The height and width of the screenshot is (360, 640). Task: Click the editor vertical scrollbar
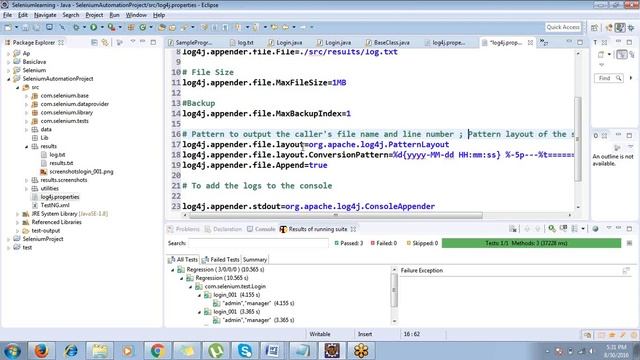click(578, 139)
